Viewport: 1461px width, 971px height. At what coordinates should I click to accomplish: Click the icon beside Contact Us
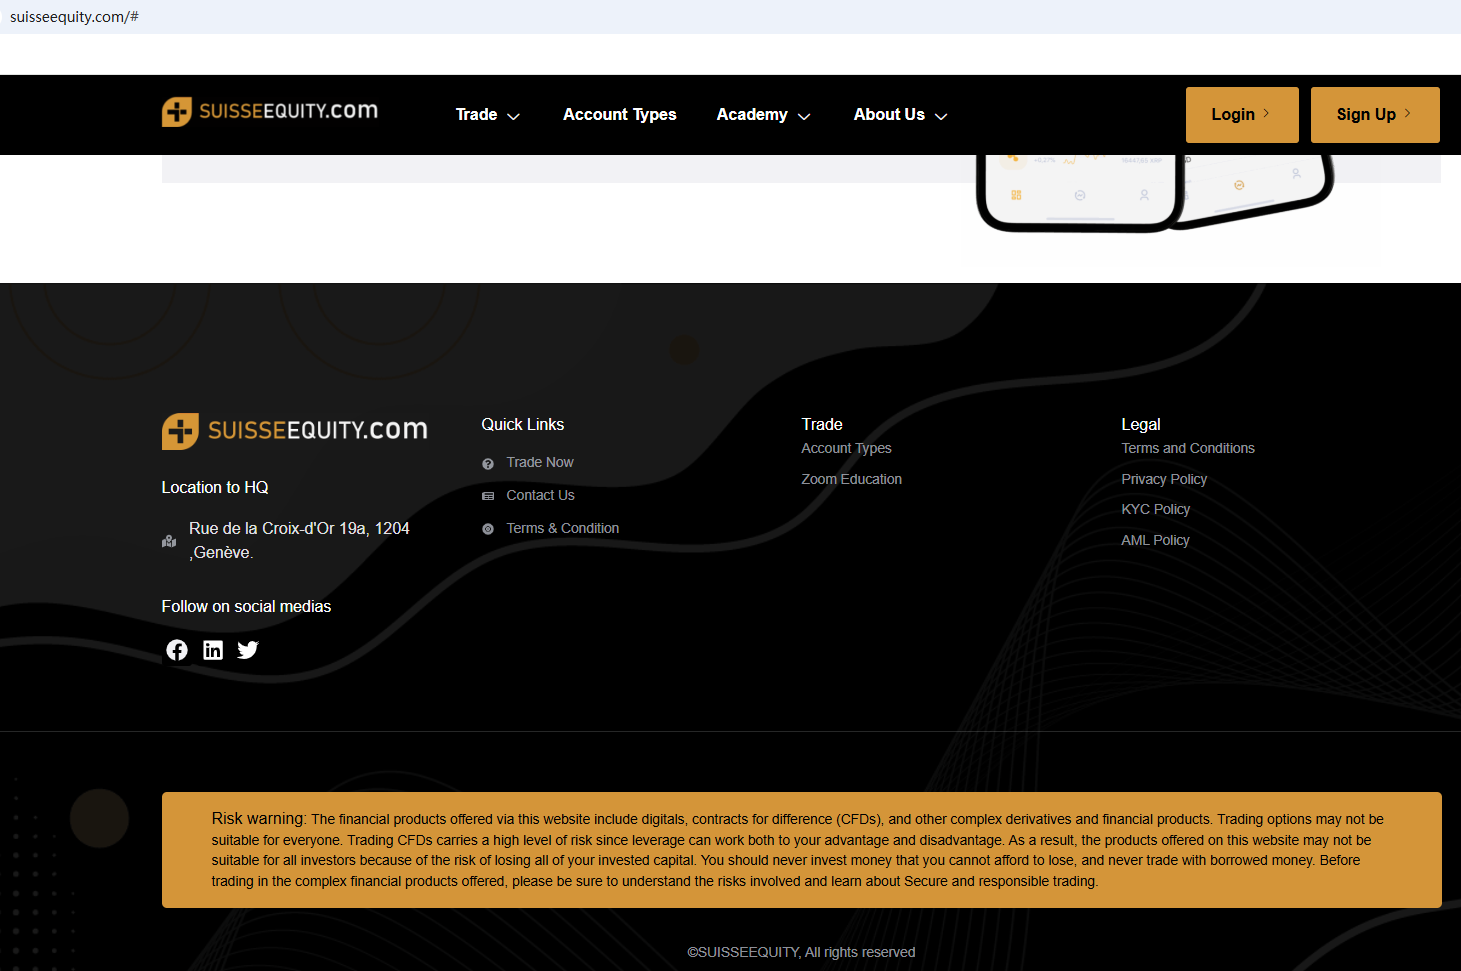coord(488,496)
